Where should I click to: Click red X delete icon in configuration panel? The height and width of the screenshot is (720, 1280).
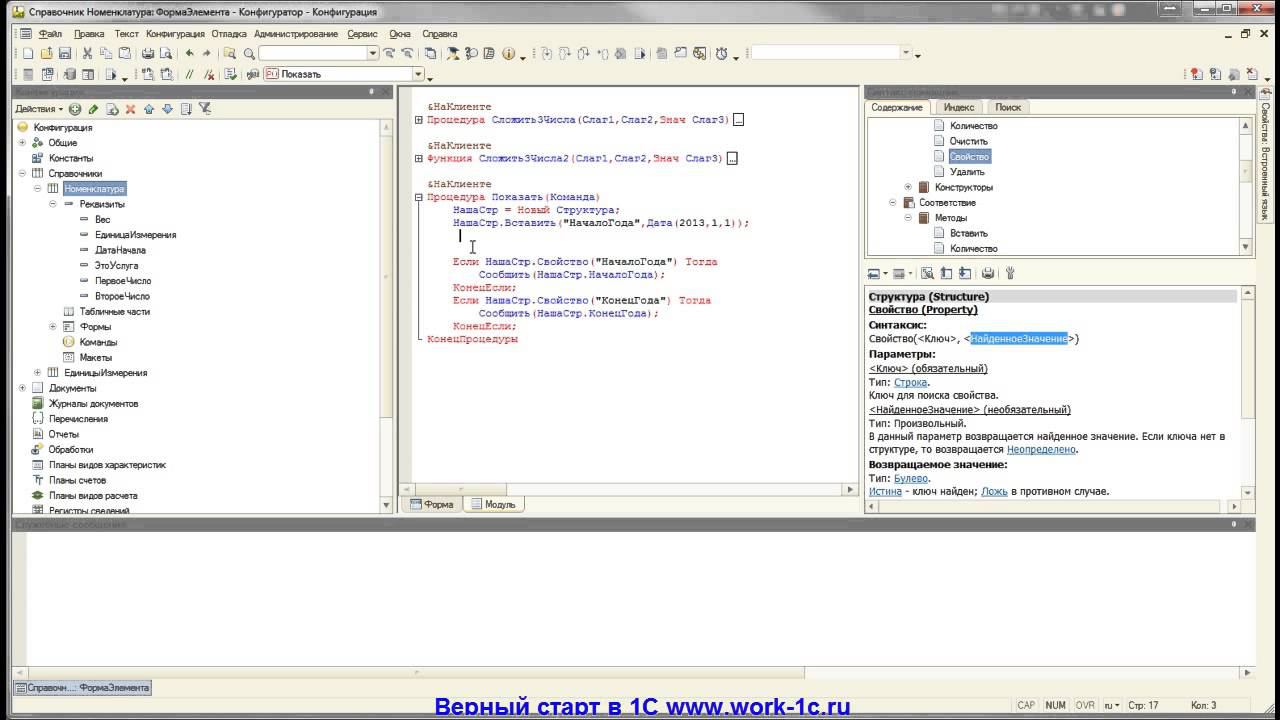point(130,109)
